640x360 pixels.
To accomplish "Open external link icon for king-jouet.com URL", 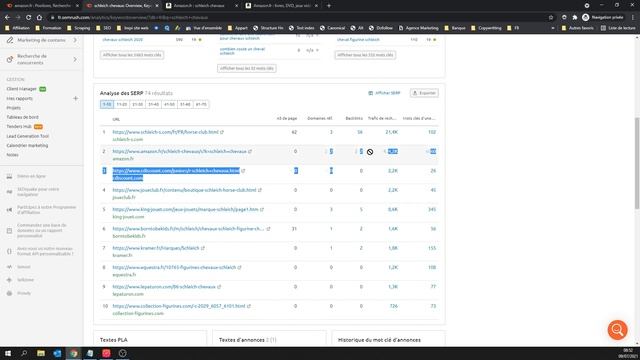I will (x=262, y=209).
